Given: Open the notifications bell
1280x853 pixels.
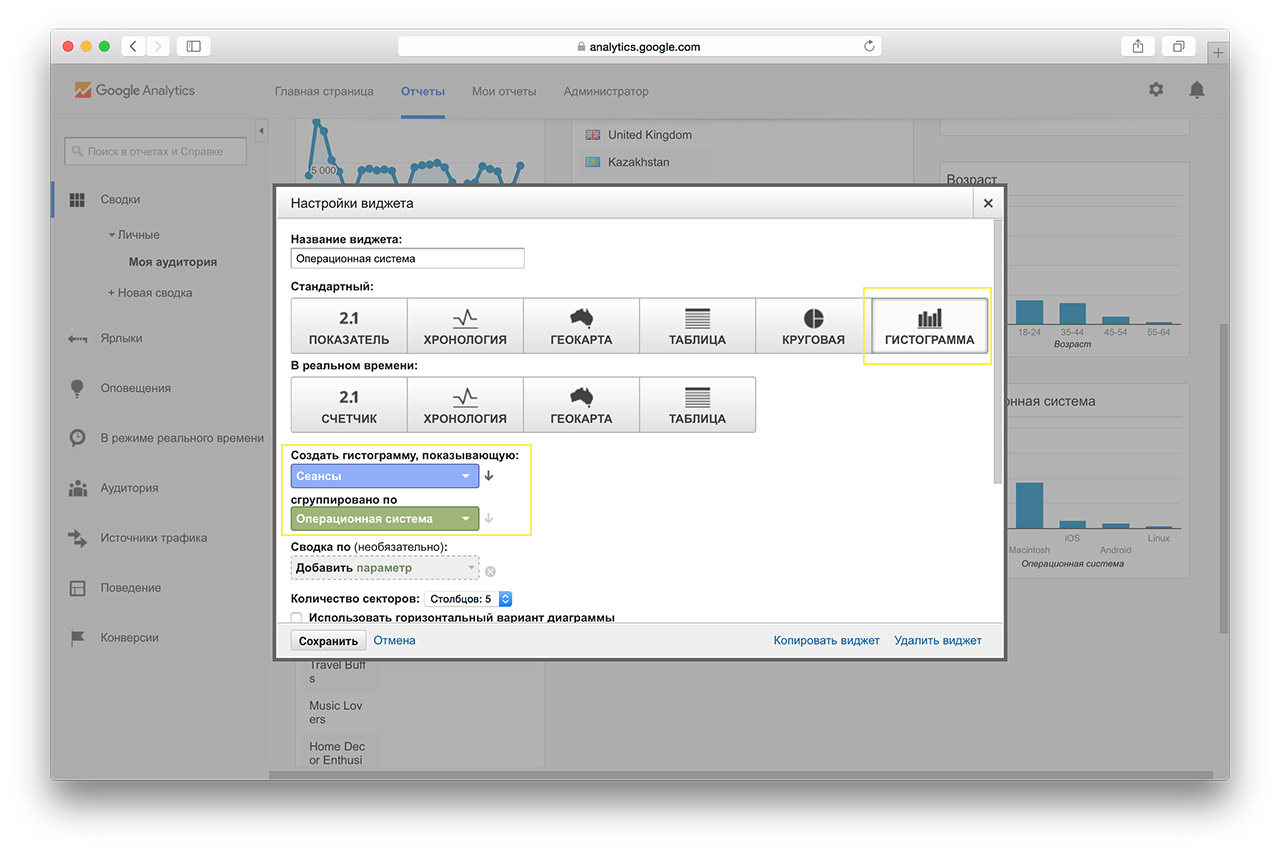Looking at the screenshot, I should point(1196,90).
